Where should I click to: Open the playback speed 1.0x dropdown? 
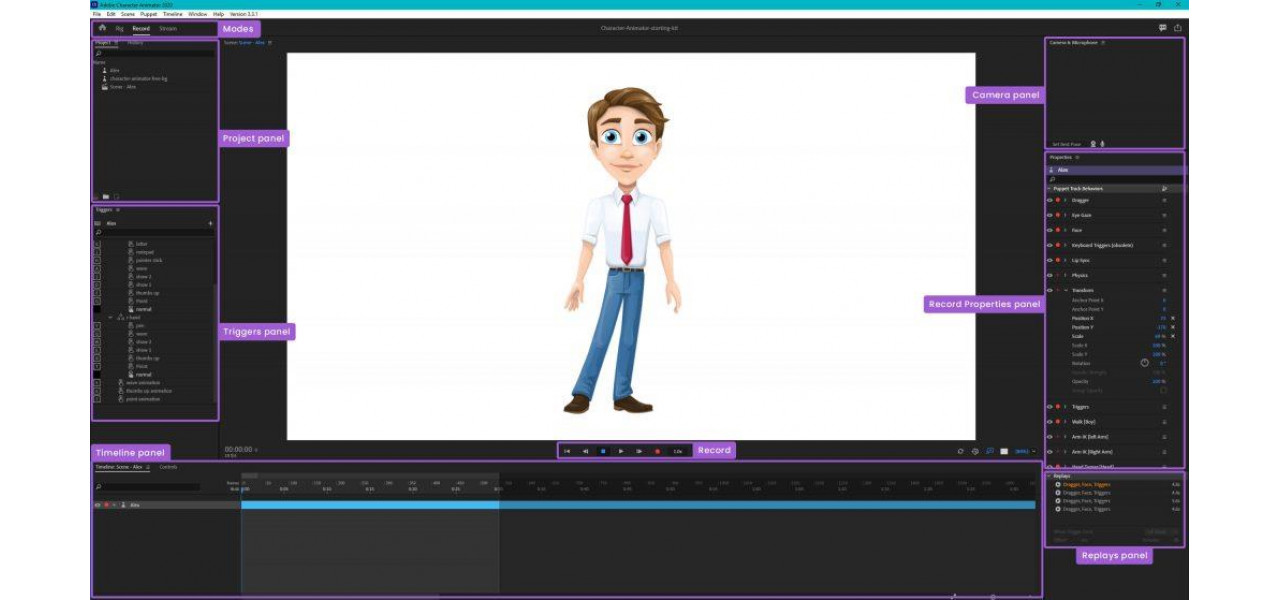pos(678,451)
